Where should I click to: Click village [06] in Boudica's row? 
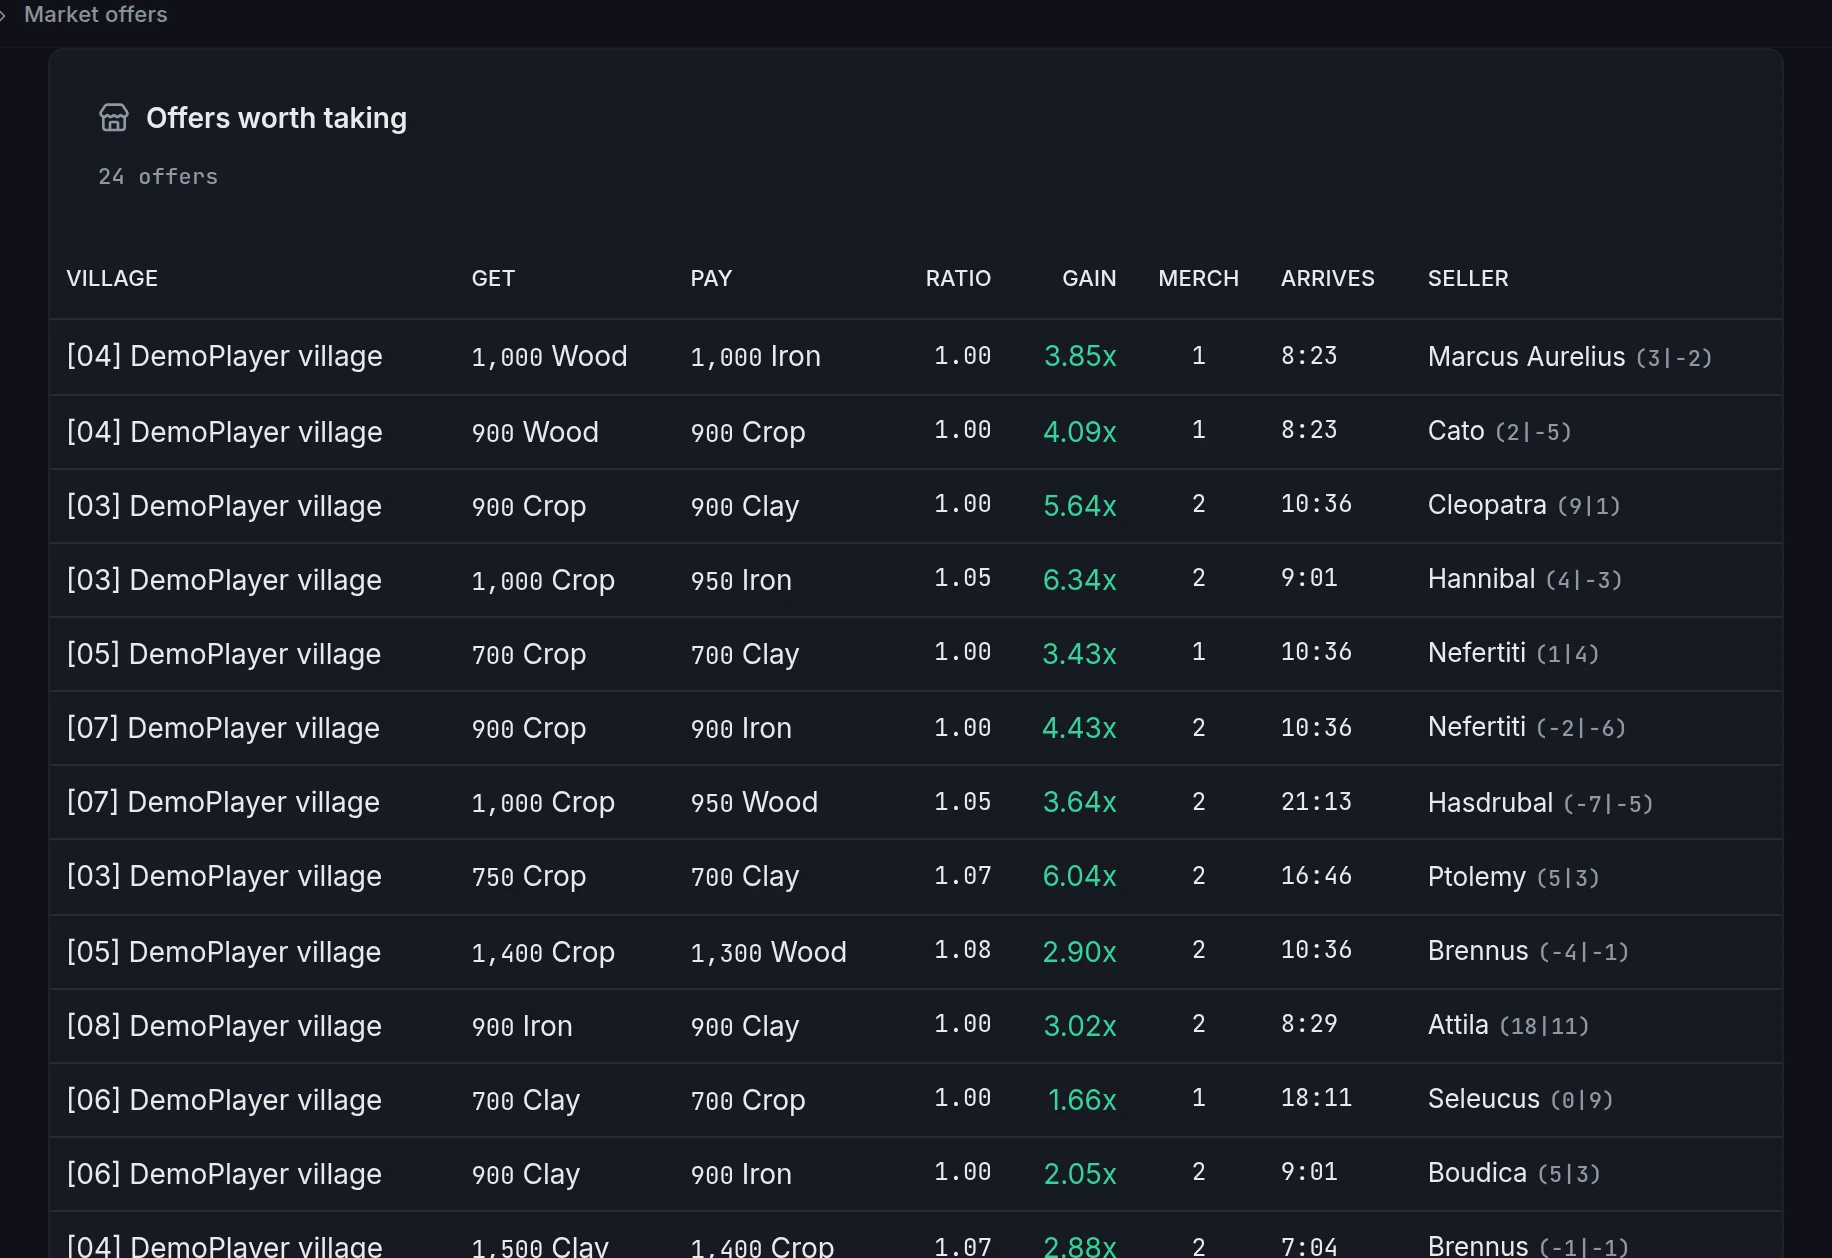(224, 1175)
